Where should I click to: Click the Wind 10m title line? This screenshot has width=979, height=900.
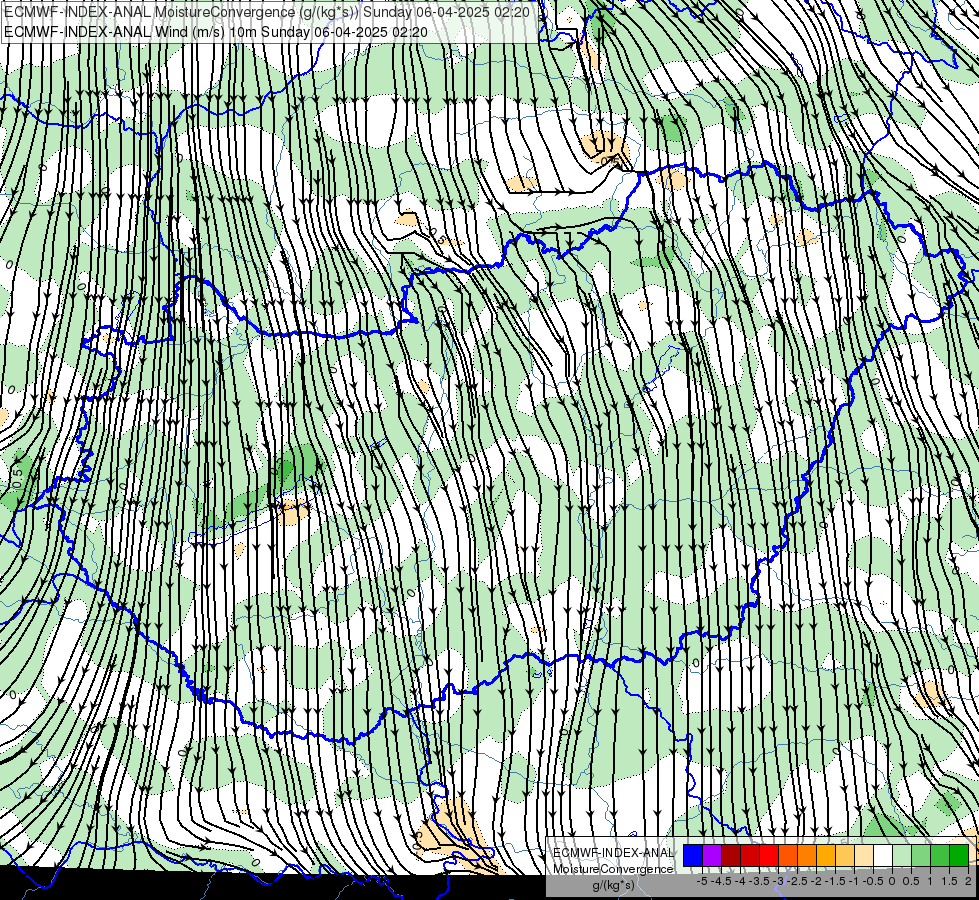click(x=216, y=31)
